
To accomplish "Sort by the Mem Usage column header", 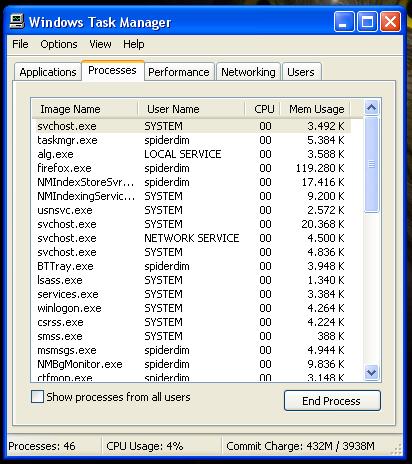I will pyautogui.click(x=315, y=109).
